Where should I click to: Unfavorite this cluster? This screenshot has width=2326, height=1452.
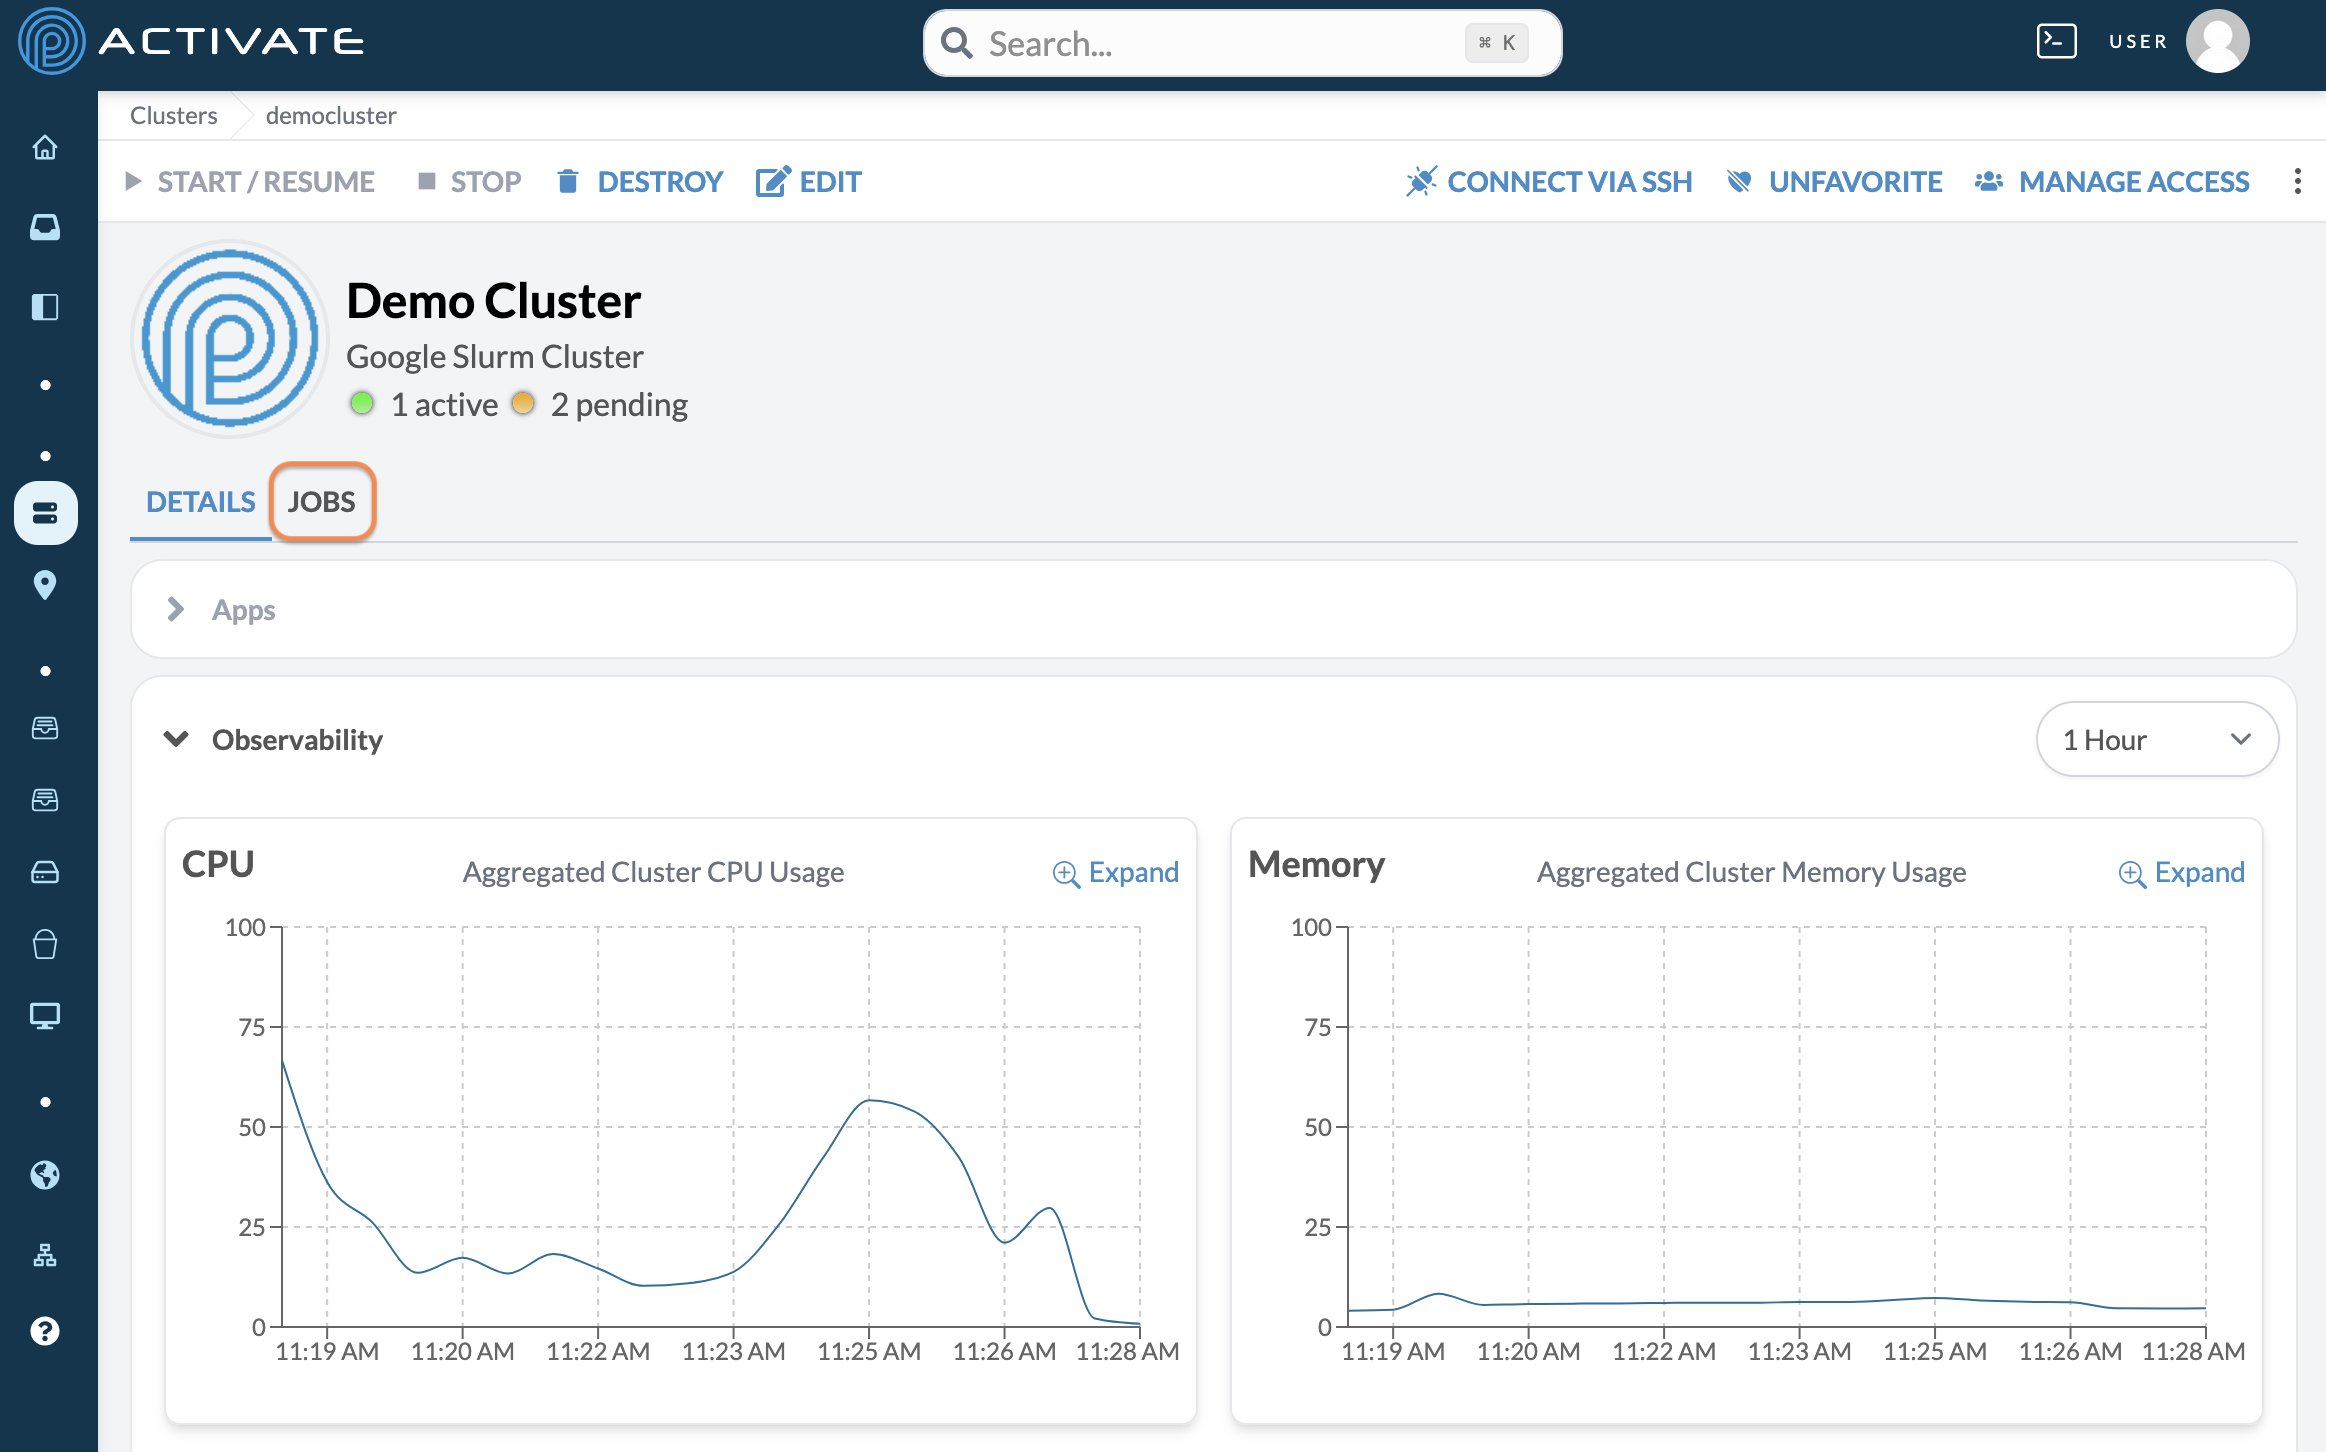[1835, 181]
